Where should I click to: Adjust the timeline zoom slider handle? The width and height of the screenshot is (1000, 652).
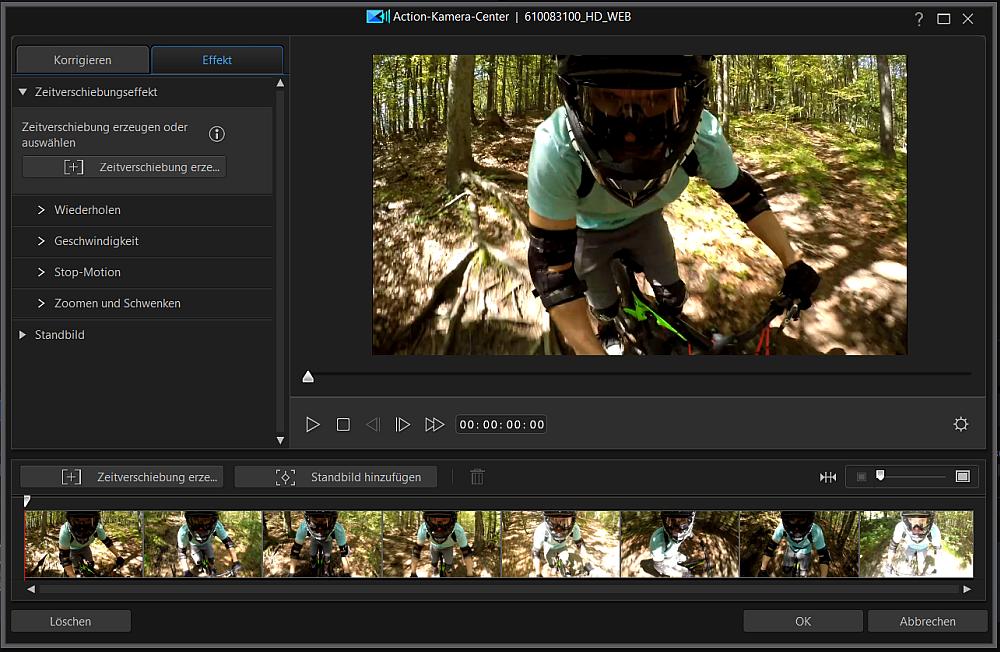point(880,476)
